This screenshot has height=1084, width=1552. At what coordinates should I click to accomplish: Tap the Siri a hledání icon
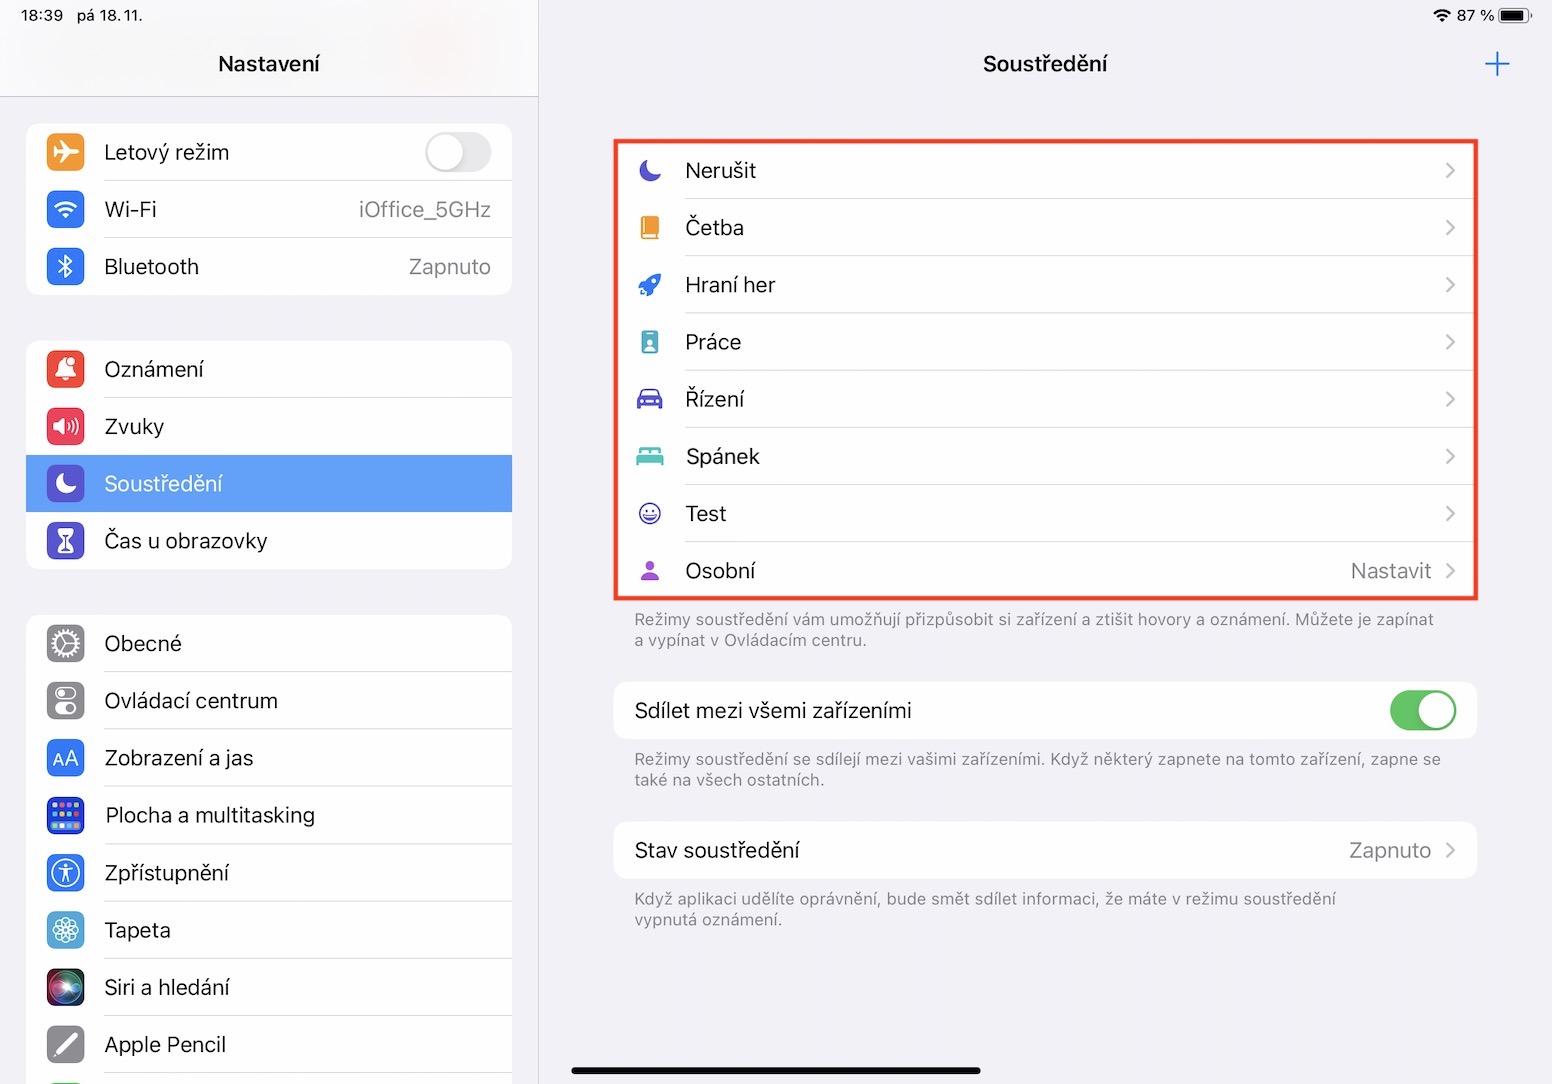[66, 988]
